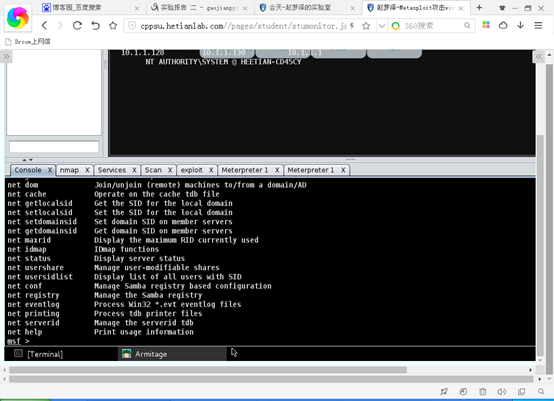
Task: Bookmark page with star icon left of address bar
Action: [x=113, y=25]
